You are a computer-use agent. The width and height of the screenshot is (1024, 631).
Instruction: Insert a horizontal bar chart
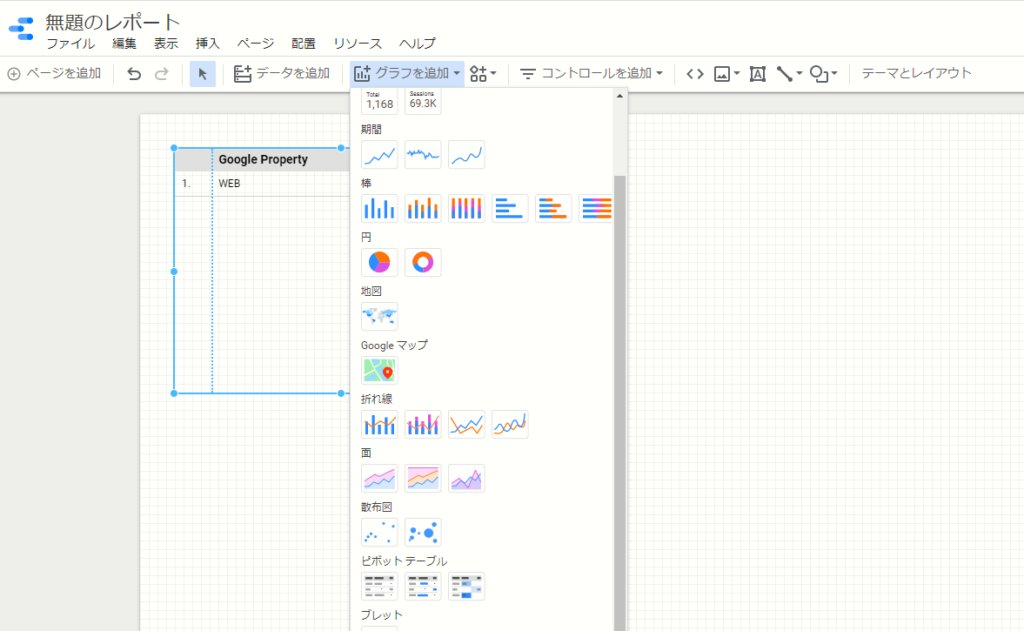tap(510, 208)
